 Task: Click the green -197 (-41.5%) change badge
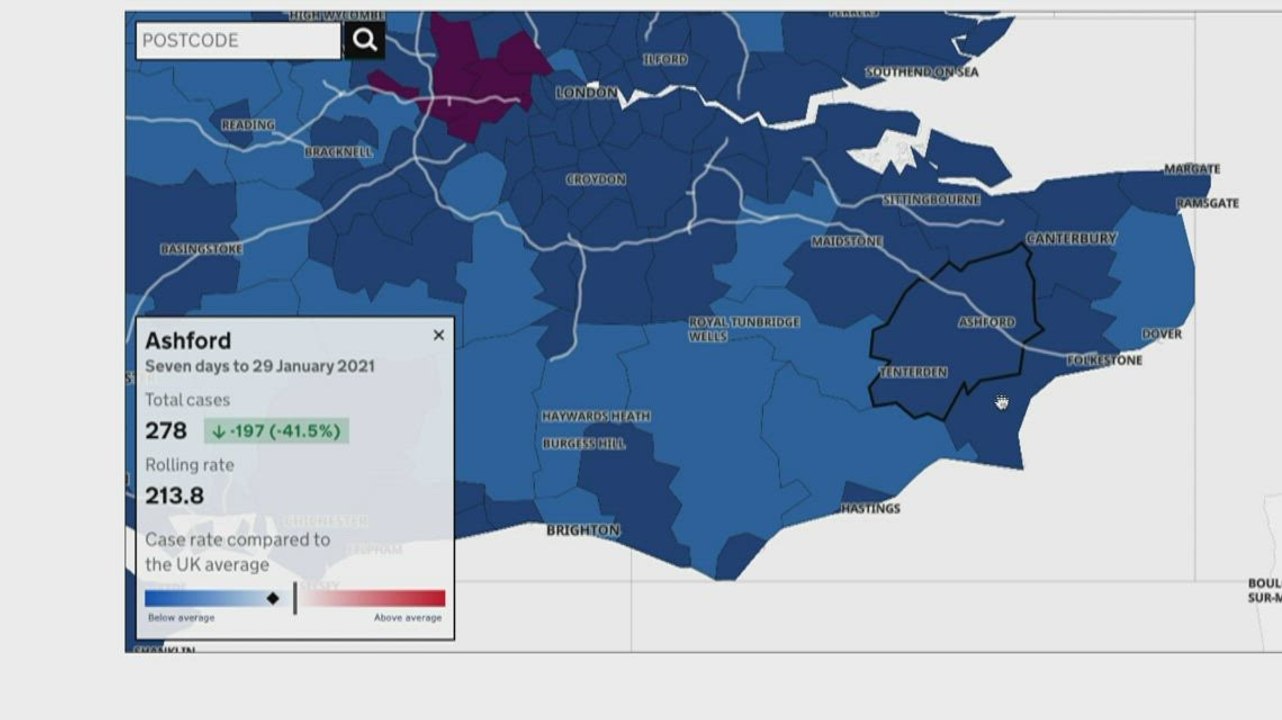(x=277, y=431)
